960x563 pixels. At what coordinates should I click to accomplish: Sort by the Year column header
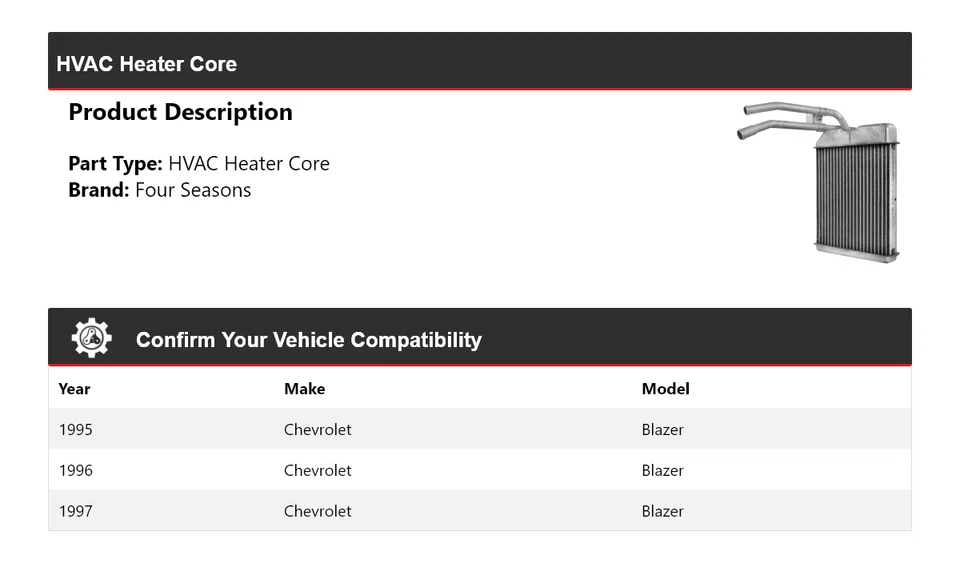click(x=74, y=389)
